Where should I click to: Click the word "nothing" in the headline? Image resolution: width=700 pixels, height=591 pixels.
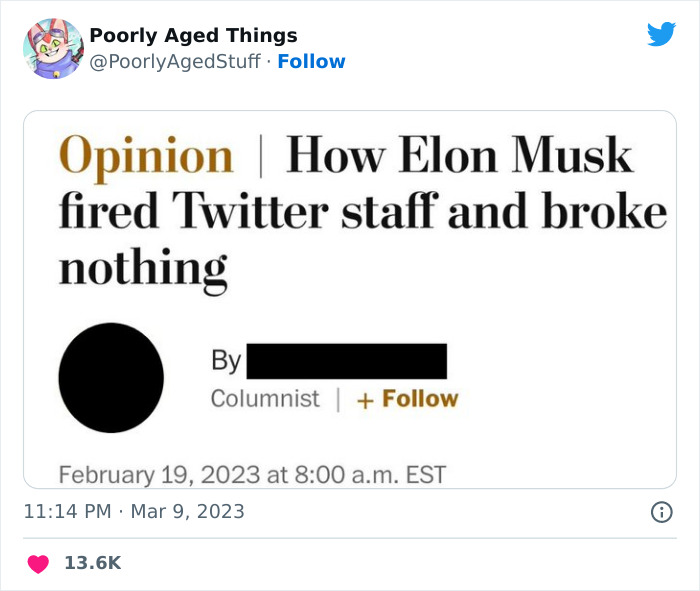pos(143,267)
